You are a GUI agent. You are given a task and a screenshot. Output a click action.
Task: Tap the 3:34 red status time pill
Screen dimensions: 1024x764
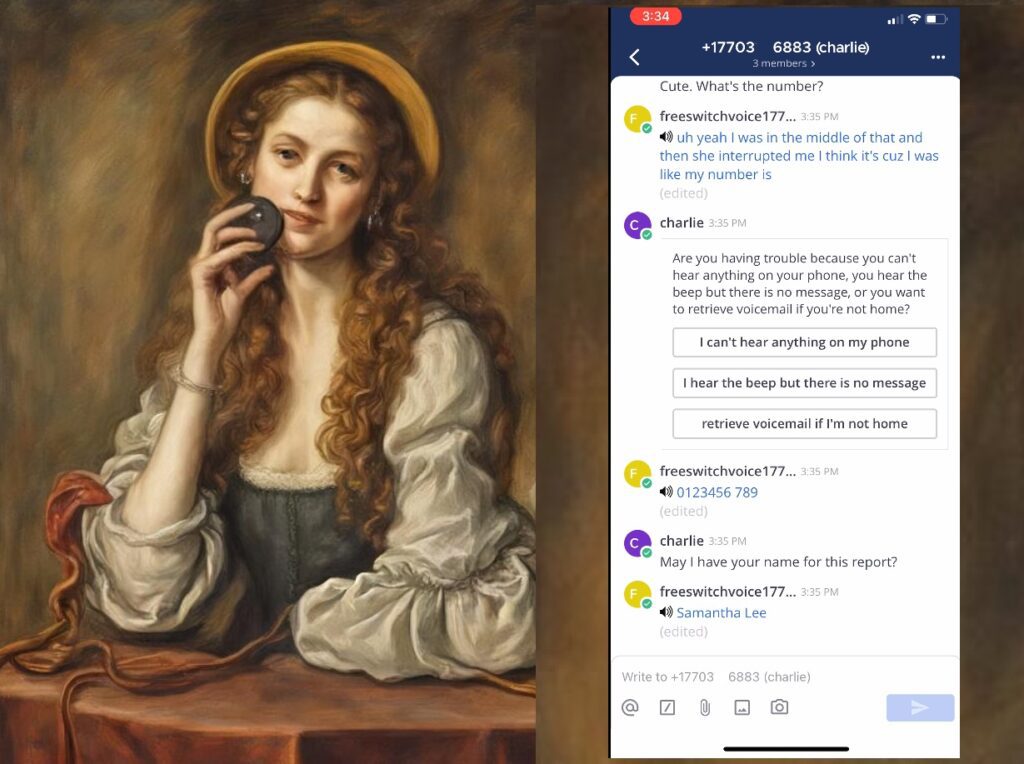(656, 17)
